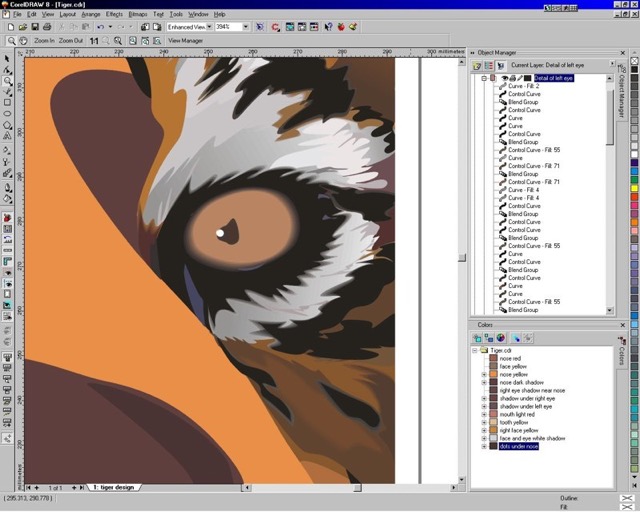Viewport: 640px width, 512px height.
Task: Toggle eye visibility of Detail of left eye layer
Action: (505, 78)
